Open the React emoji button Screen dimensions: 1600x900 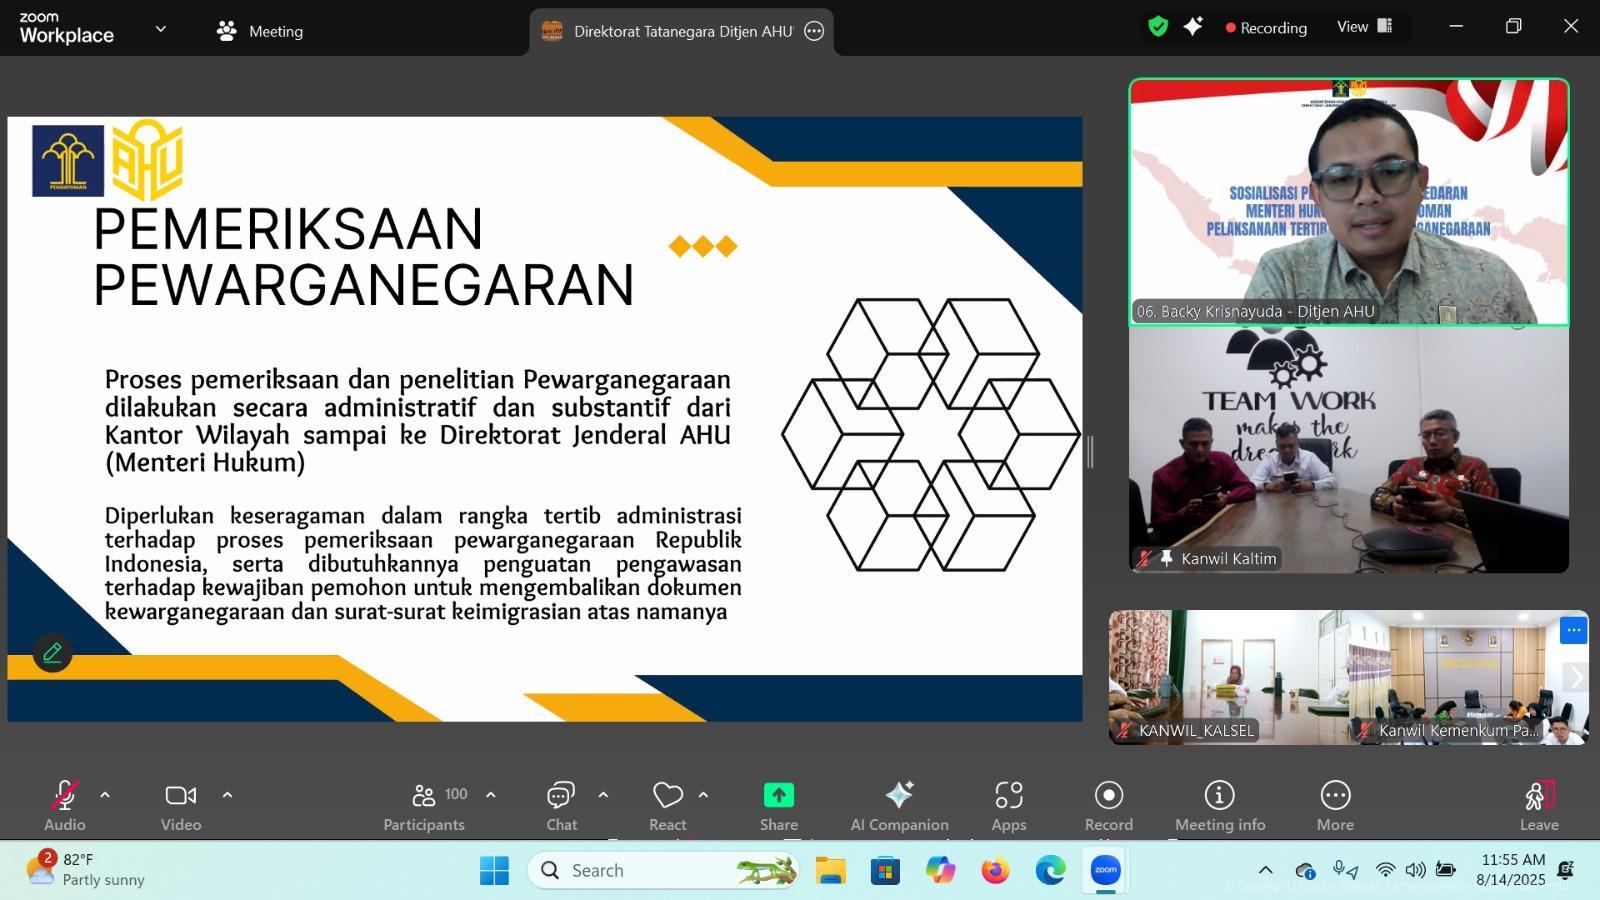click(x=667, y=806)
